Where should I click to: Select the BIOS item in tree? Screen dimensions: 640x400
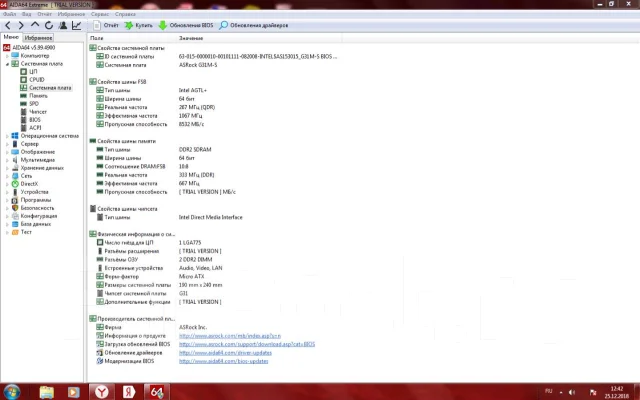point(35,120)
